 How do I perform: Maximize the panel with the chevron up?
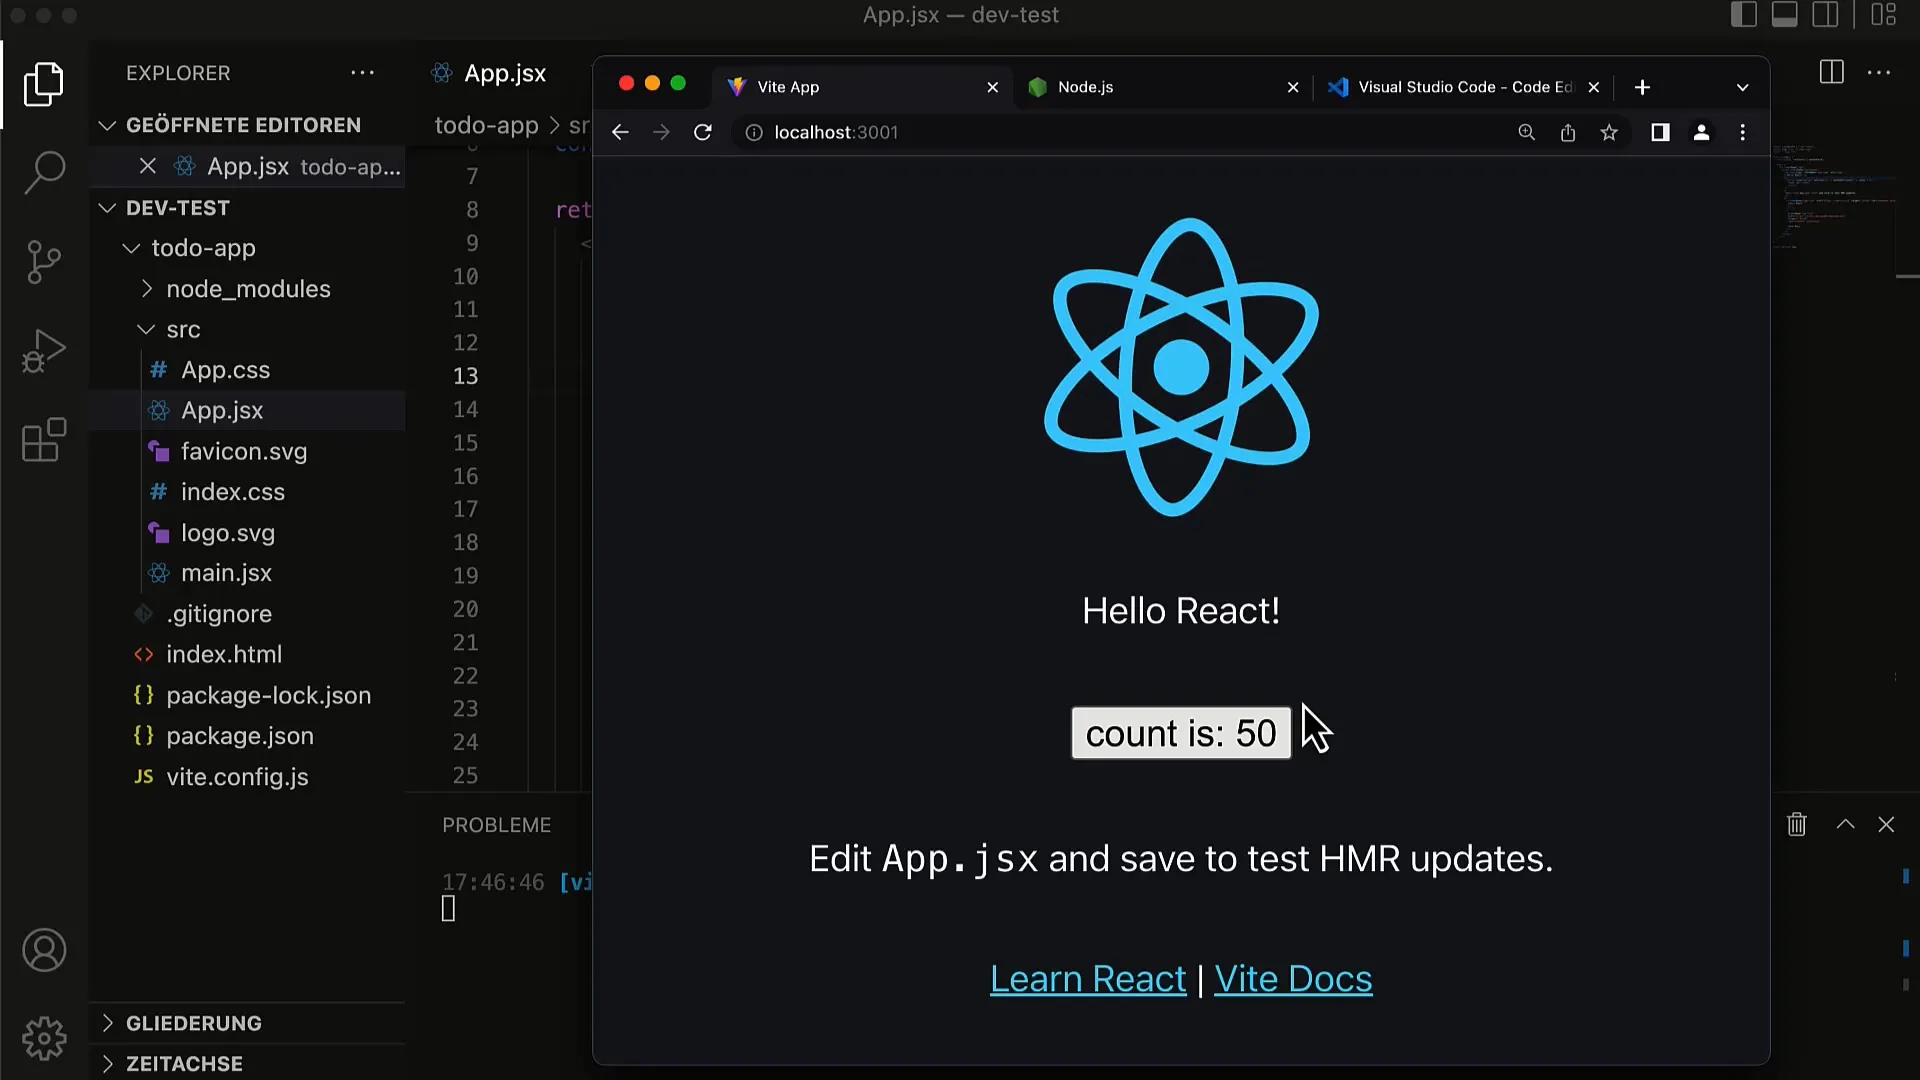(1846, 824)
